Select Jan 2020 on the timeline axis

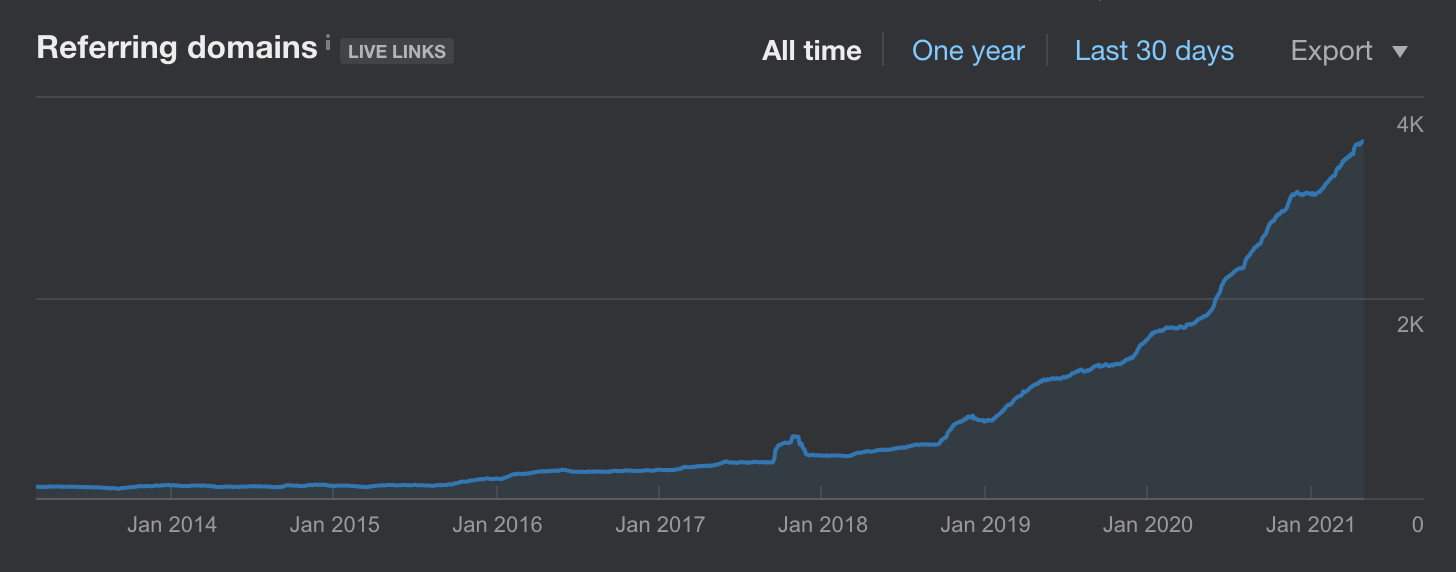[x=1147, y=525]
